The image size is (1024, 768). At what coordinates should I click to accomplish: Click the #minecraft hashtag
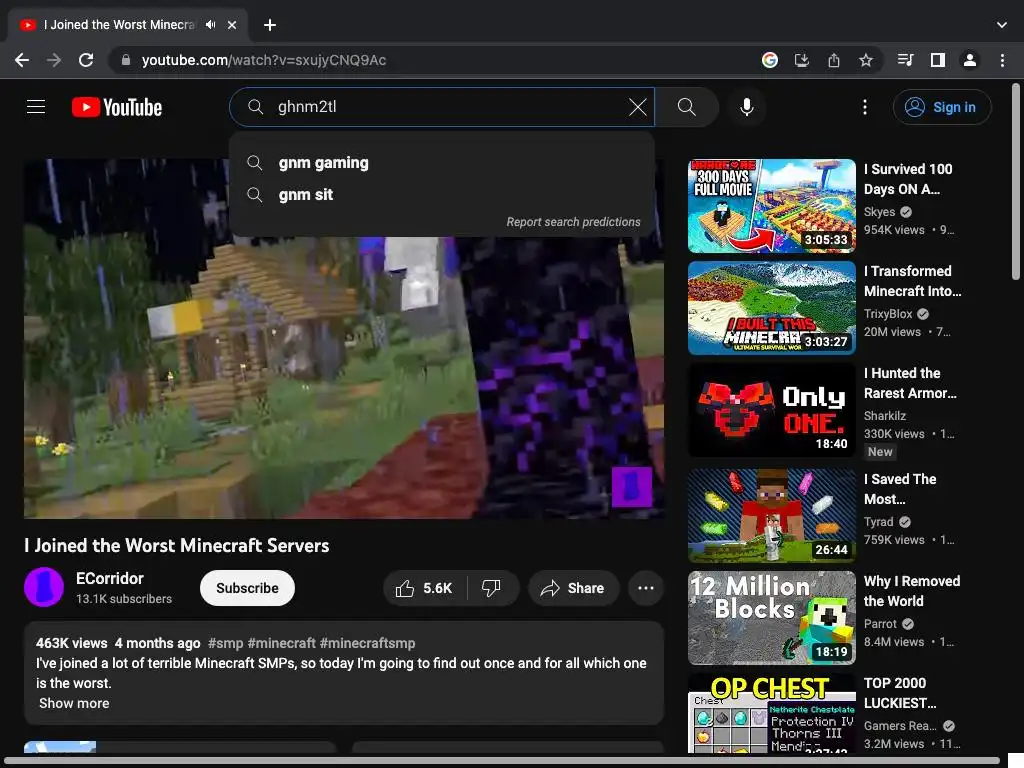(x=281, y=643)
